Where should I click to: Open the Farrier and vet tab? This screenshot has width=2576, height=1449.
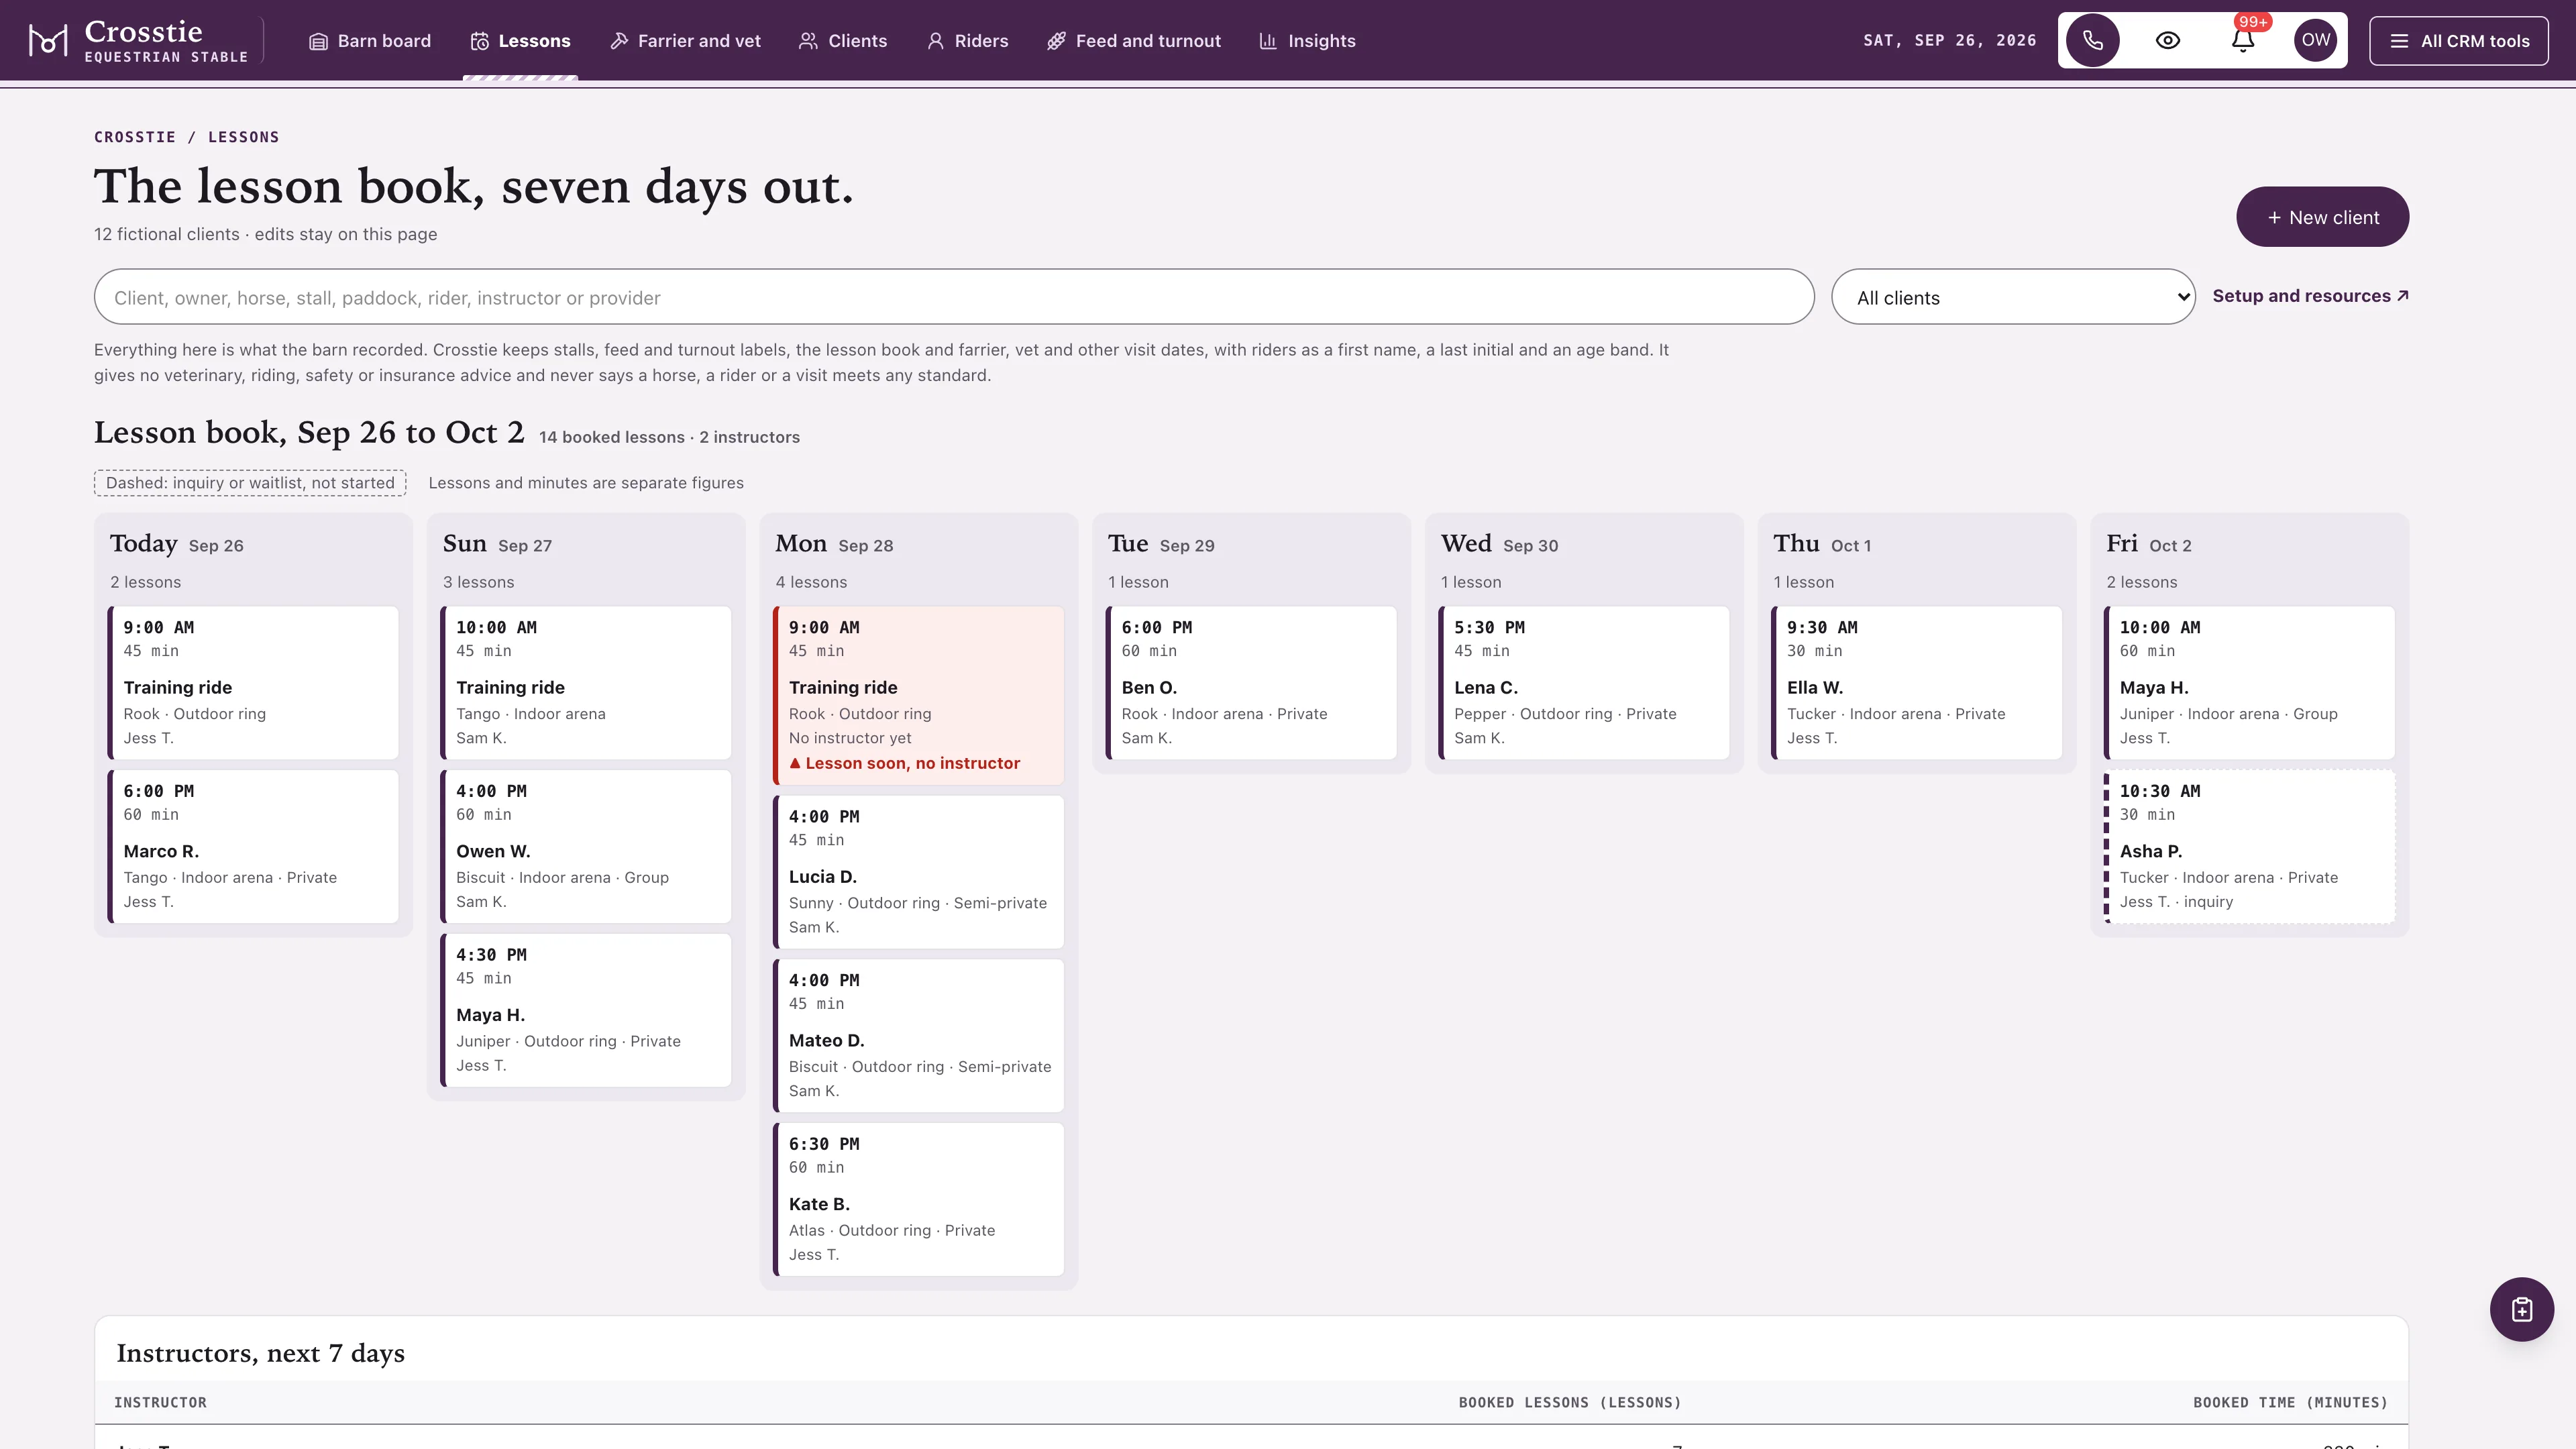[x=685, y=41]
